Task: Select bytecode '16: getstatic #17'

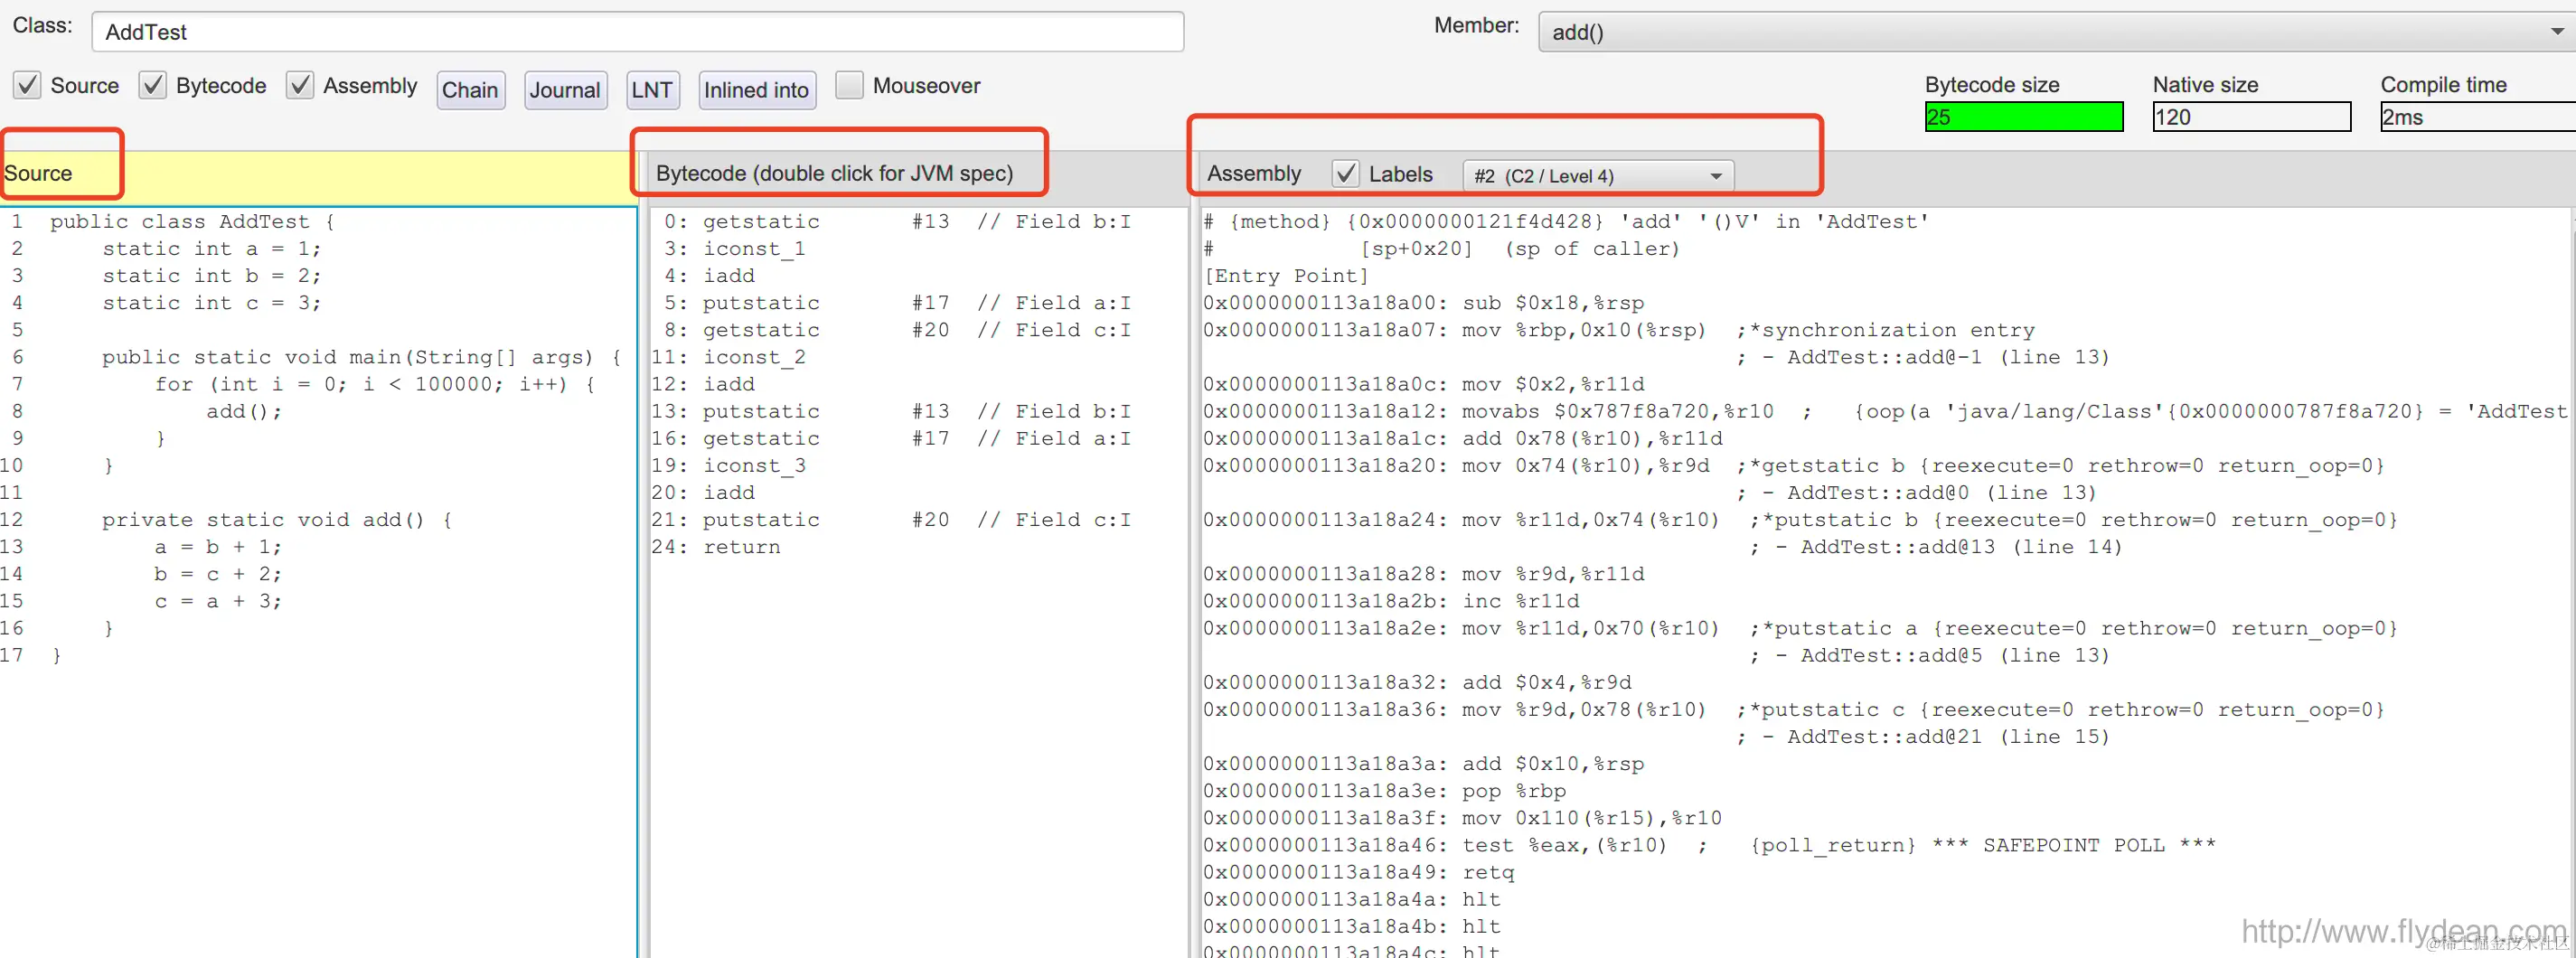Action: tap(891, 438)
